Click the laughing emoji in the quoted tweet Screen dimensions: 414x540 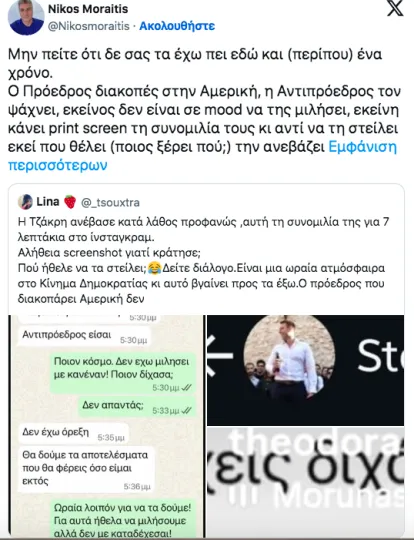pos(155,268)
